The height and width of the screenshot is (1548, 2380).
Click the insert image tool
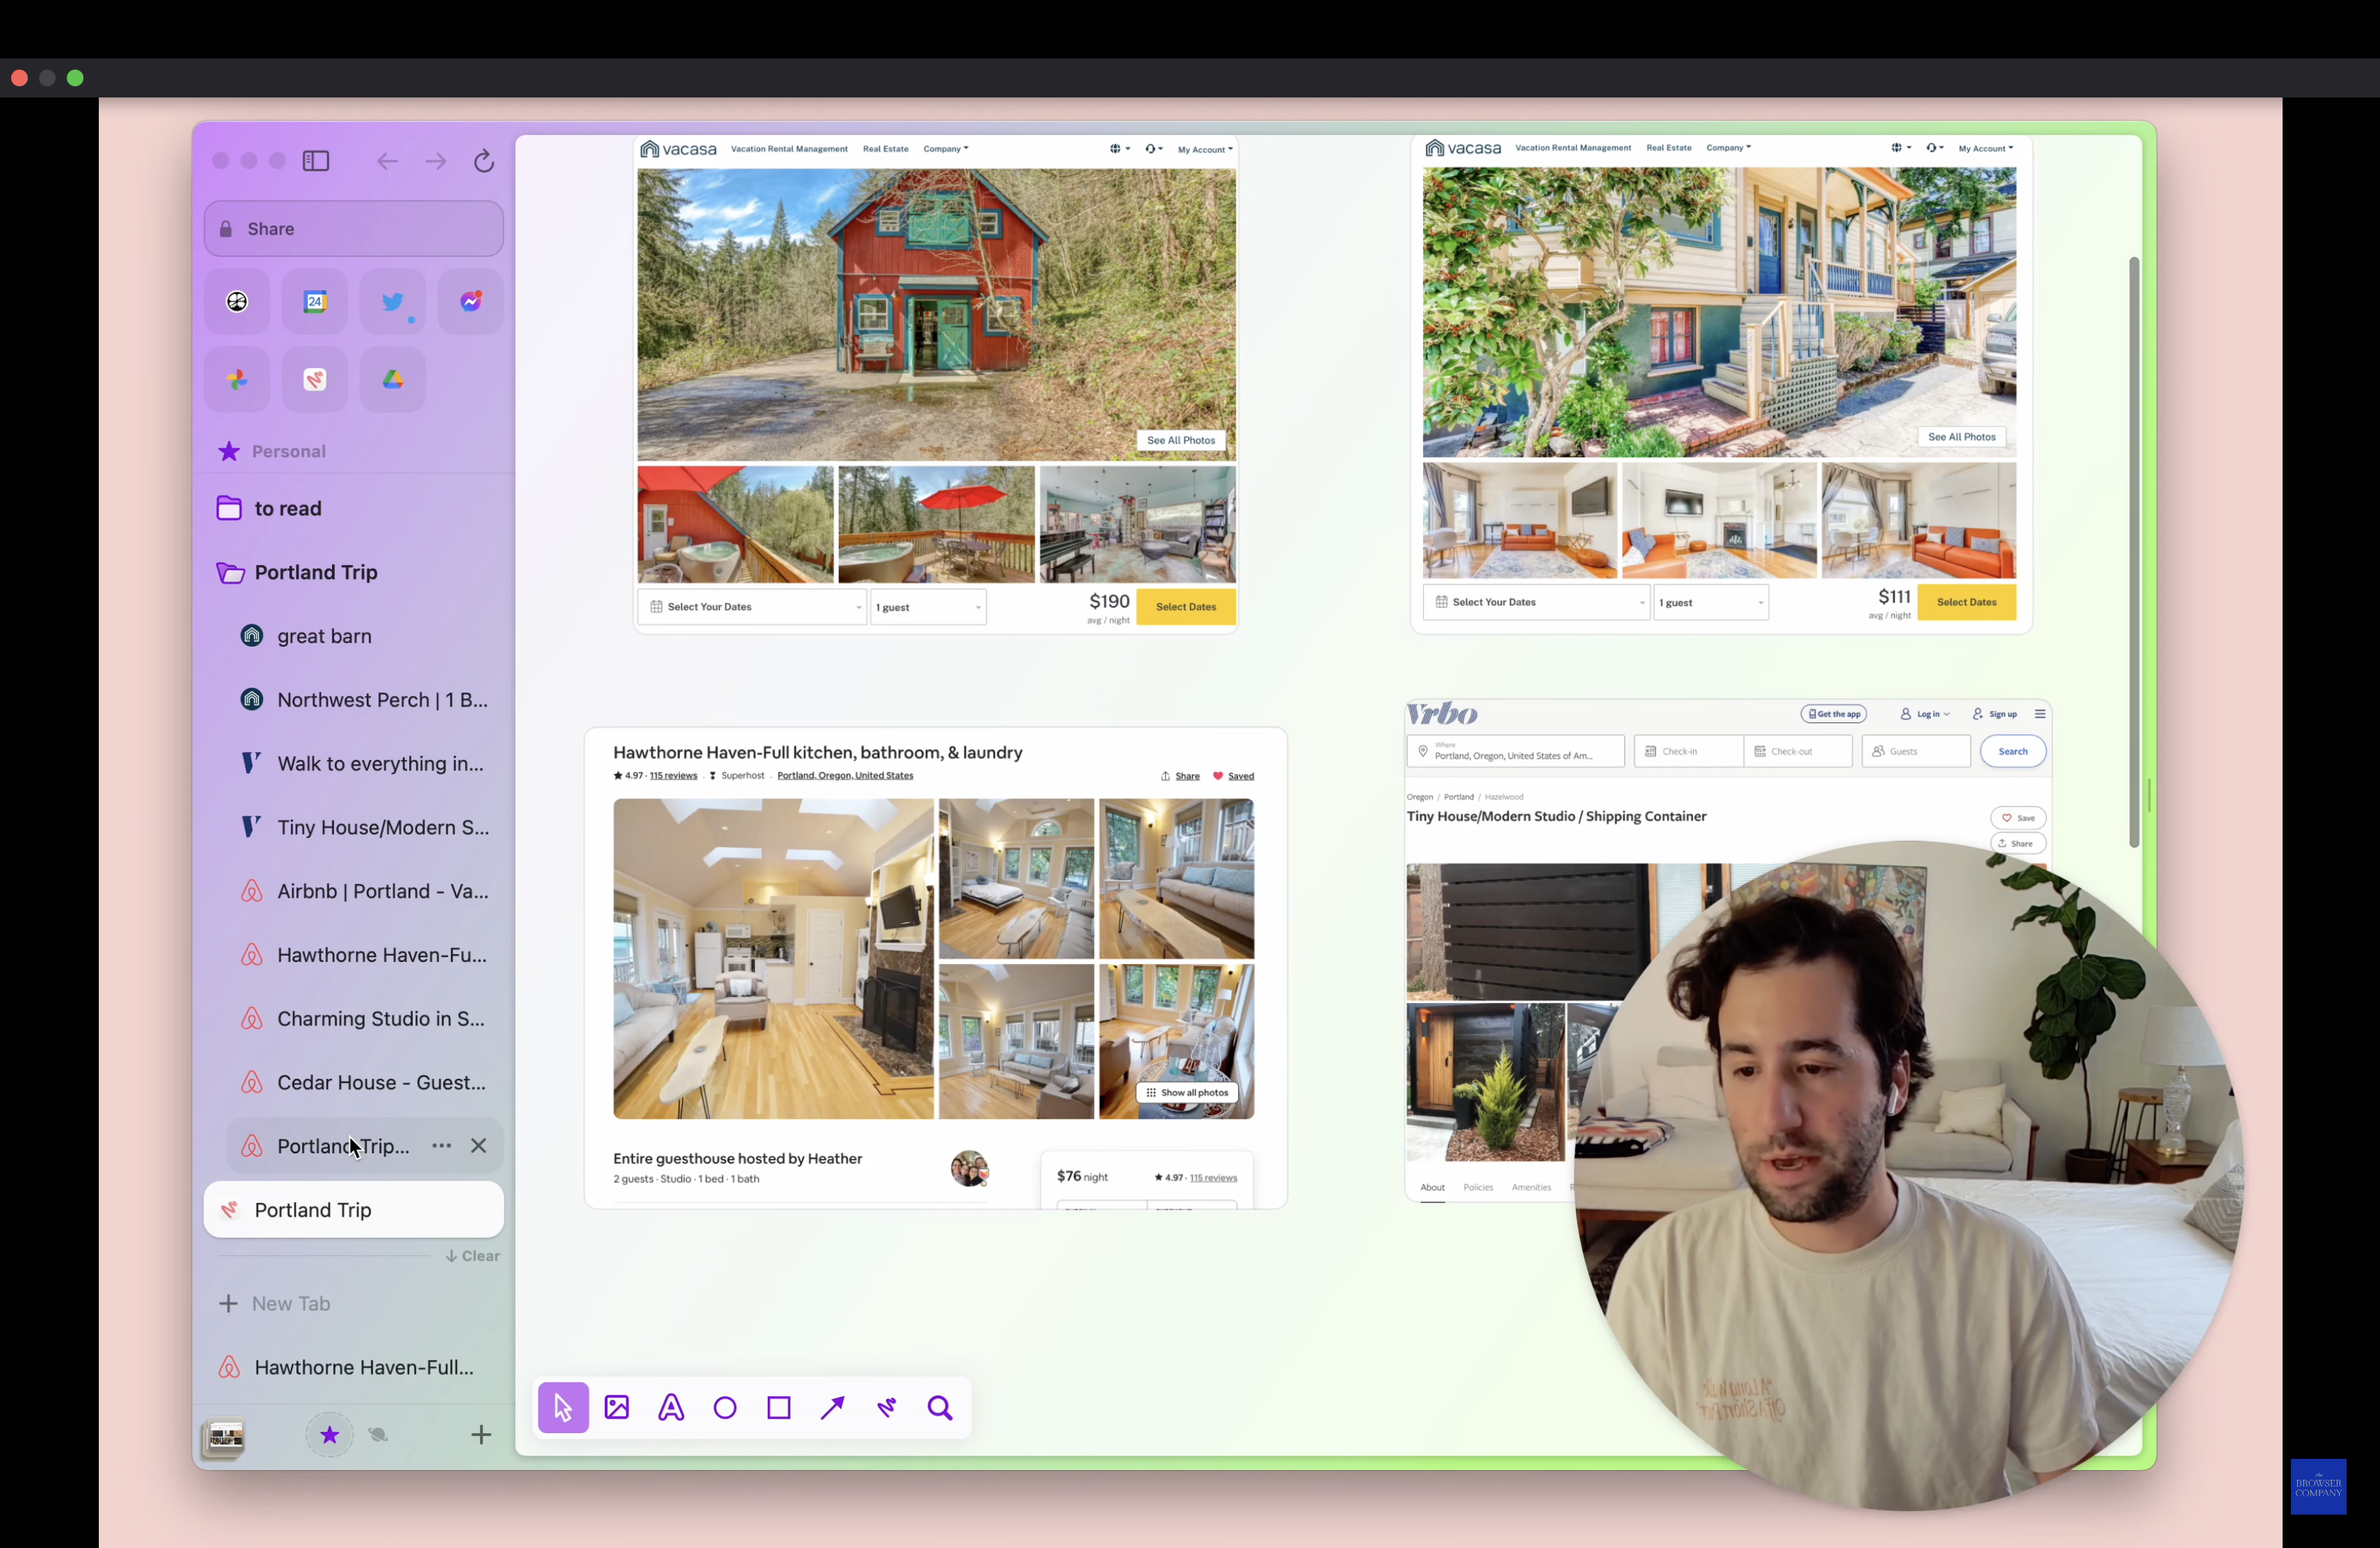tap(617, 1408)
